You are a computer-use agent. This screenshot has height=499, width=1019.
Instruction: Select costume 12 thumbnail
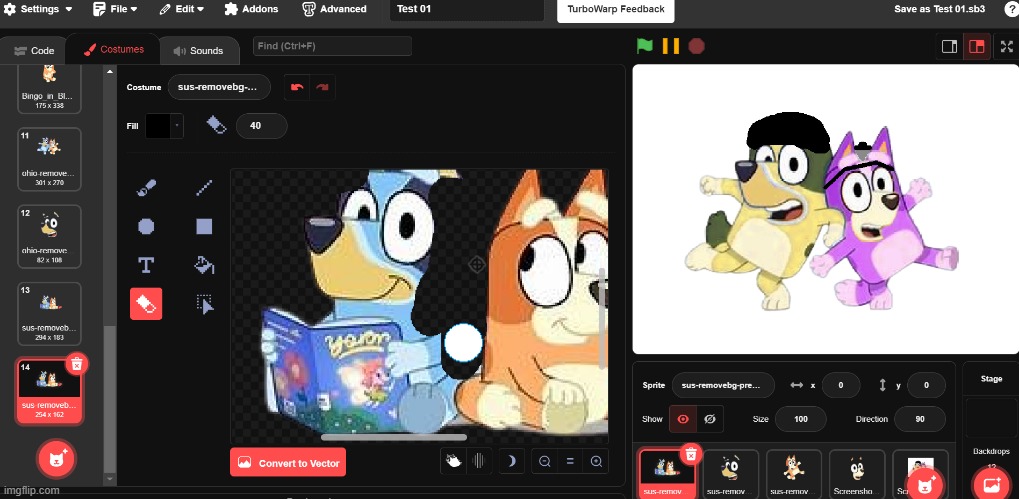(x=49, y=237)
